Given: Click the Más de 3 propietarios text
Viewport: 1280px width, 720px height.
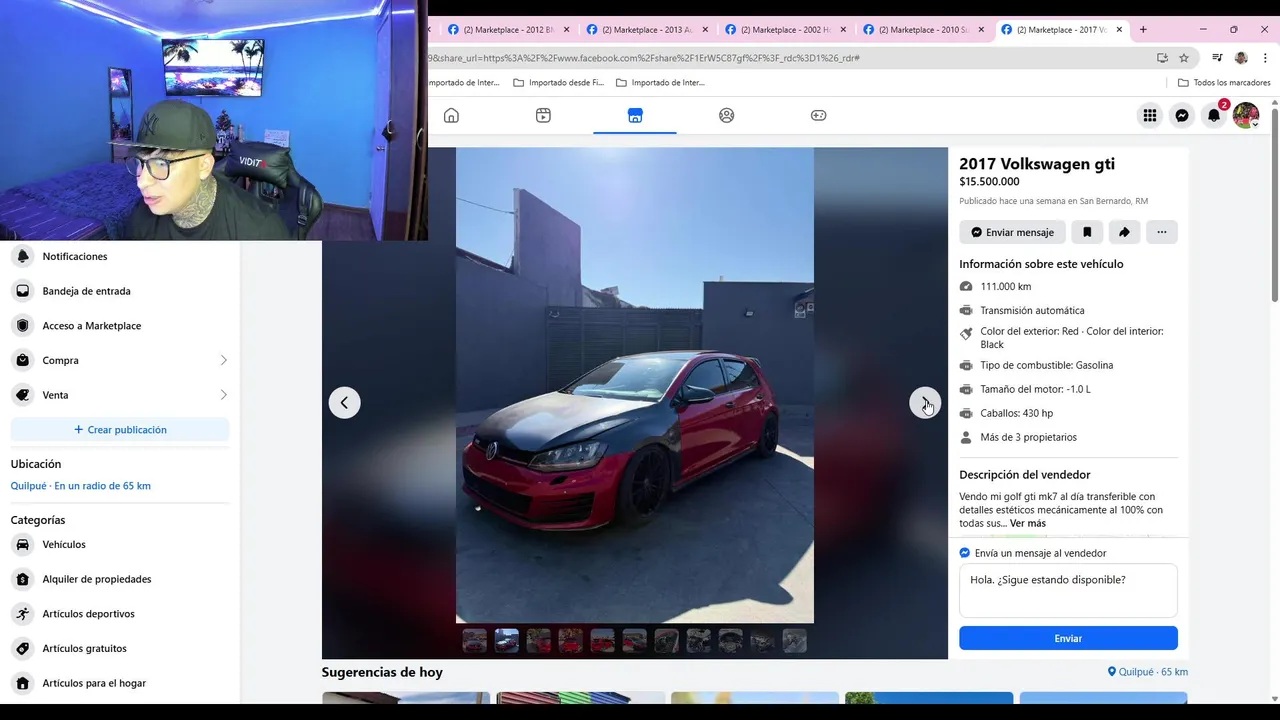Looking at the screenshot, I should click(x=1028, y=437).
